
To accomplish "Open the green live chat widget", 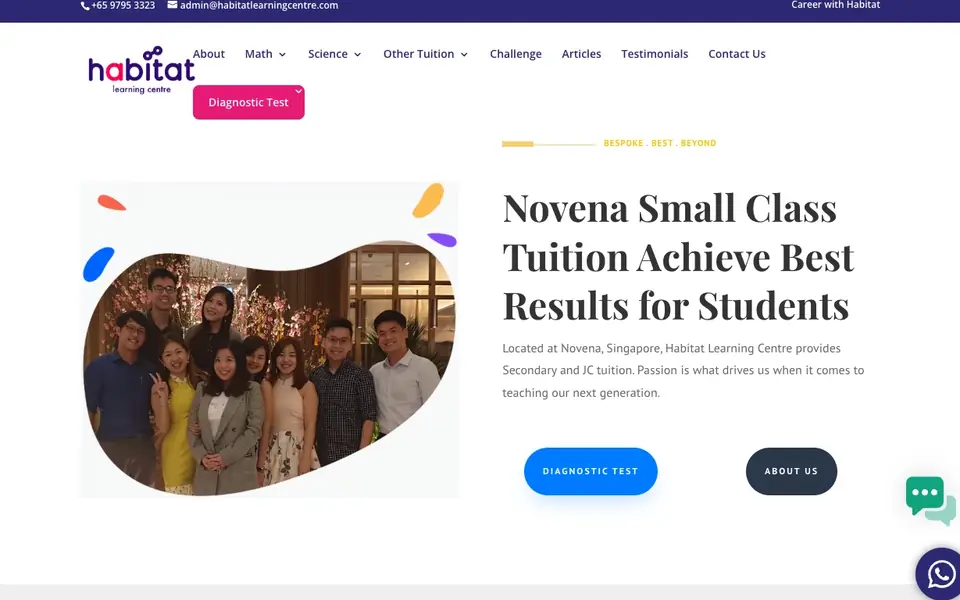I will (x=931, y=501).
